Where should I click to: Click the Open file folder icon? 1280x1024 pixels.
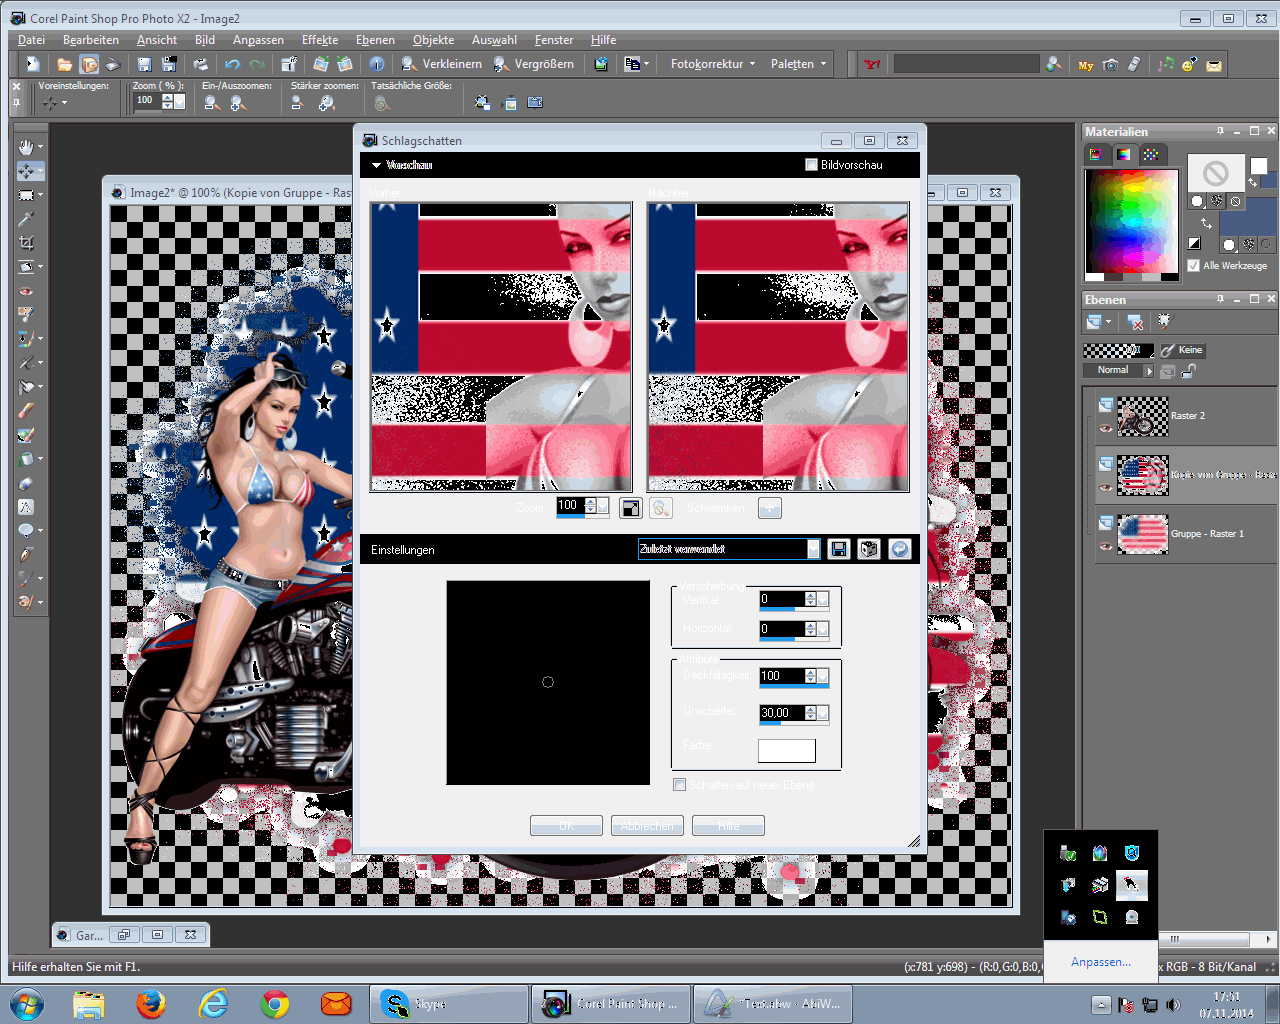coord(64,64)
